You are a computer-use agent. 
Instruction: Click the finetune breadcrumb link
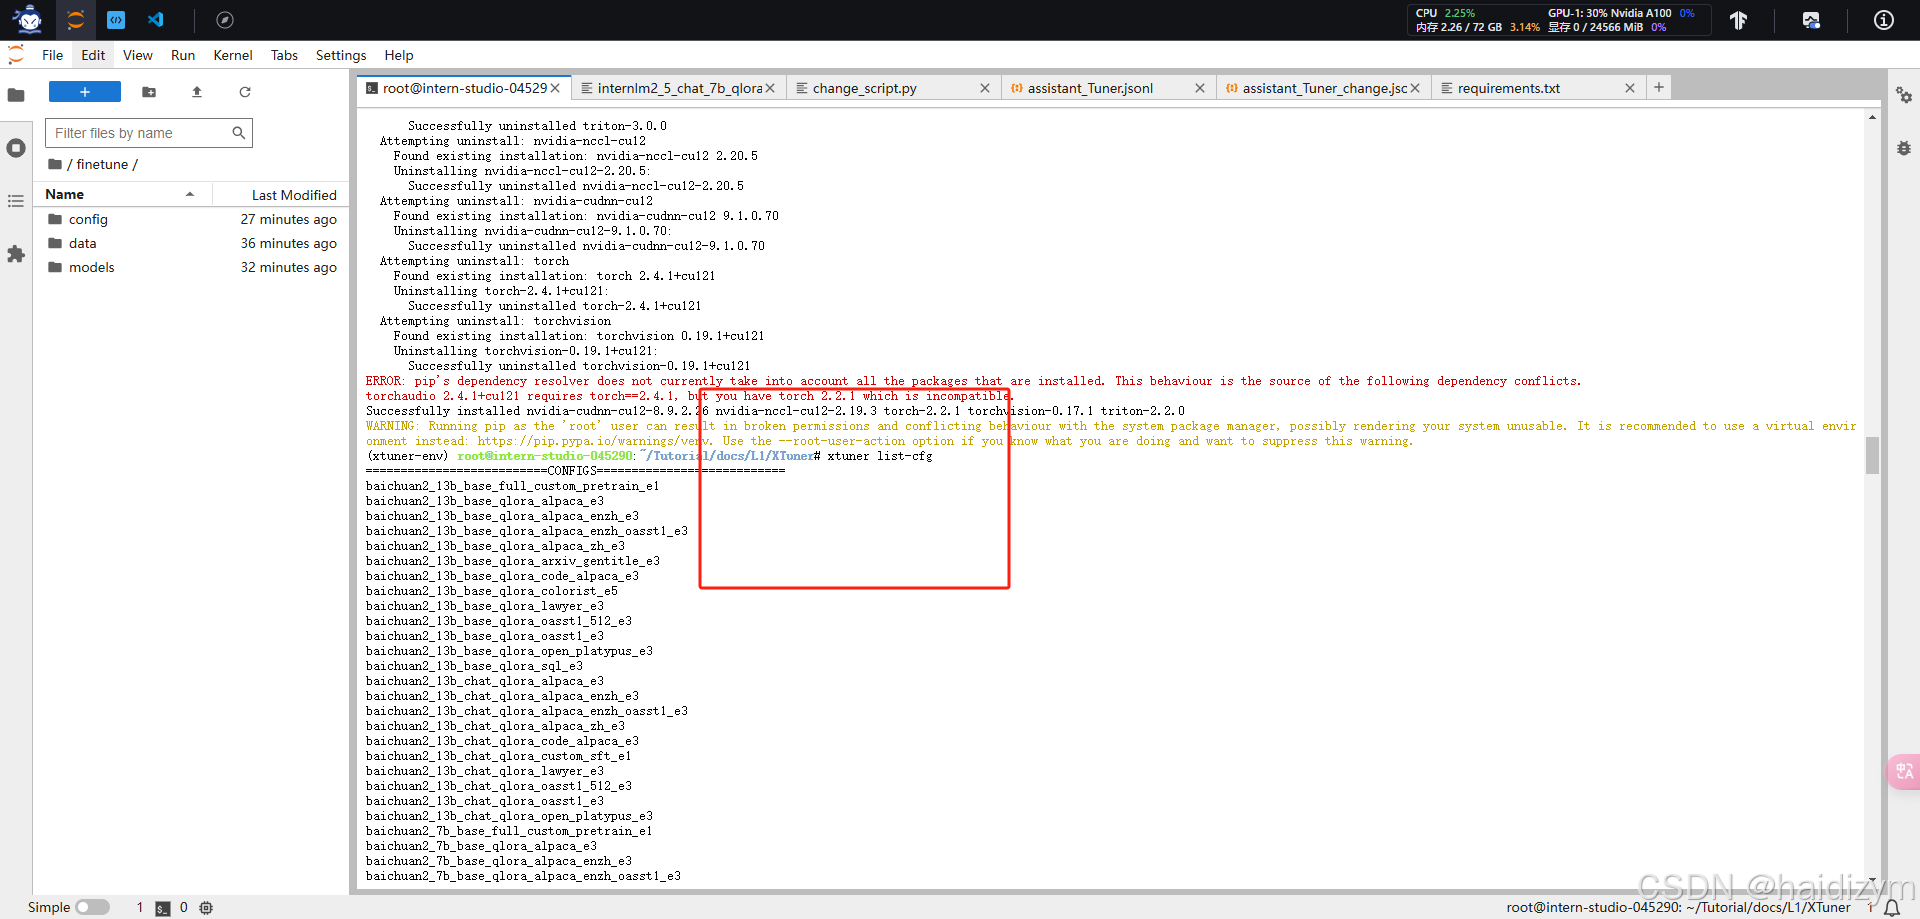tap(102, 164)
